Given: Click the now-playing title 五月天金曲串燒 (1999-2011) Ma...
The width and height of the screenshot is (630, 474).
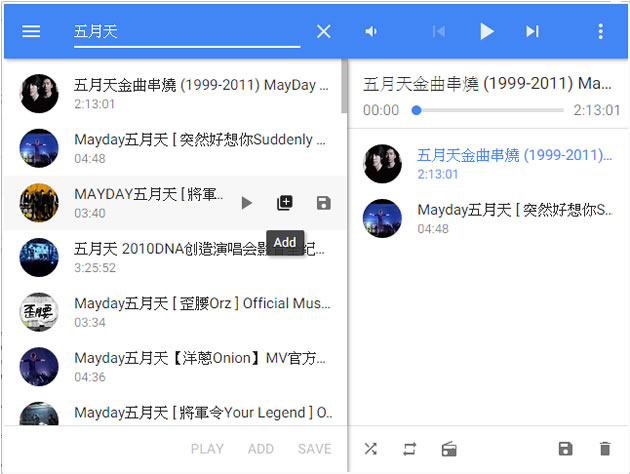Looking at the screenshot, I should tap(487, 84).
